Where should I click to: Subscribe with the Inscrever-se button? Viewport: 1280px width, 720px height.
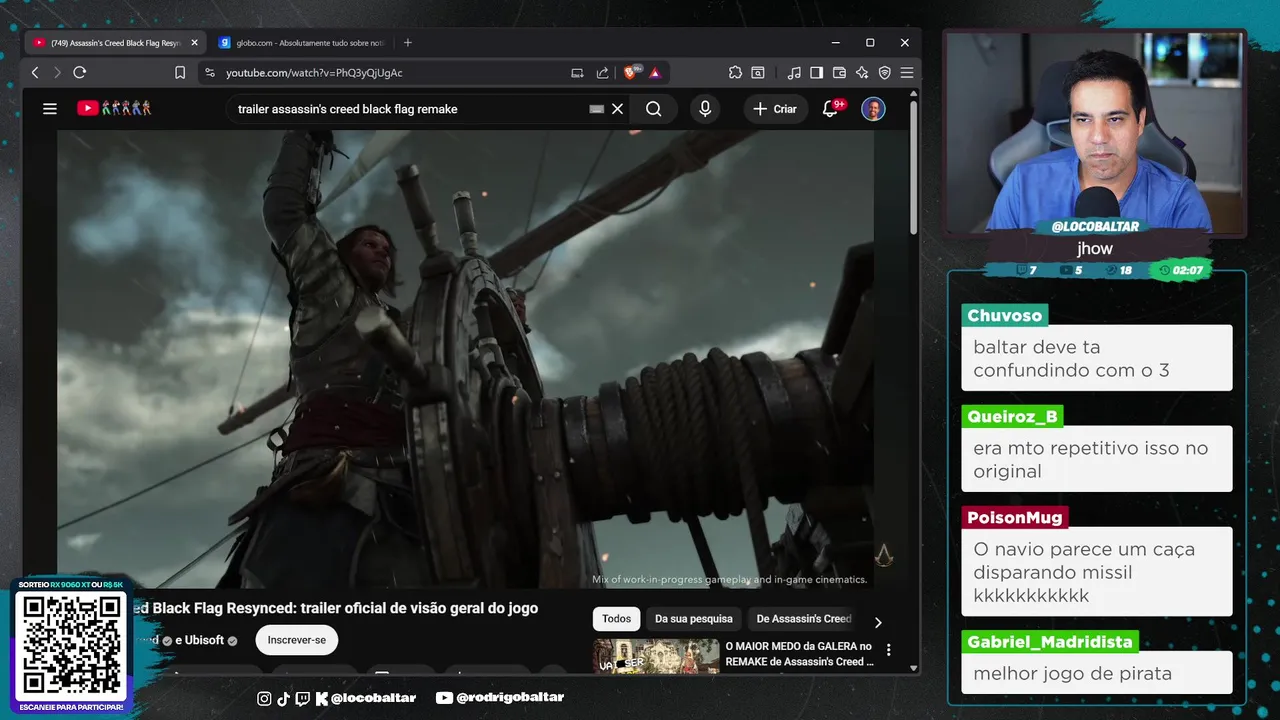pos(297,640)
